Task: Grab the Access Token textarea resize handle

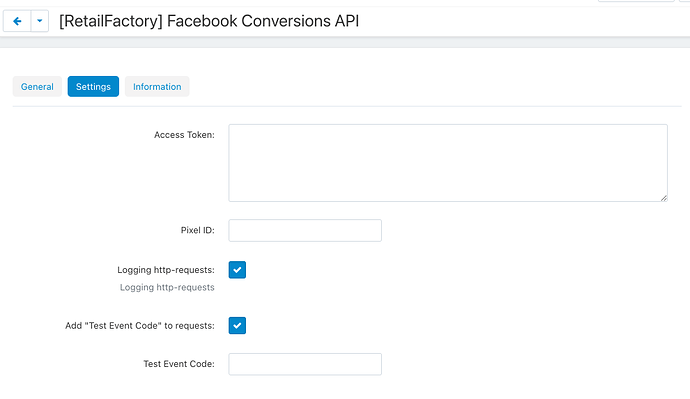Action: 664,198
